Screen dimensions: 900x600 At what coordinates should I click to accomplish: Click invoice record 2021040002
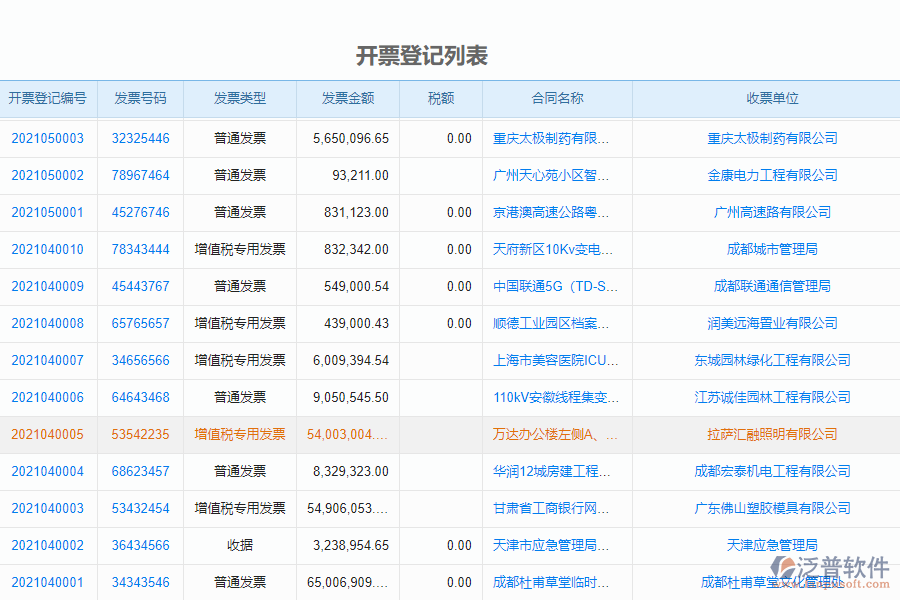48,545
